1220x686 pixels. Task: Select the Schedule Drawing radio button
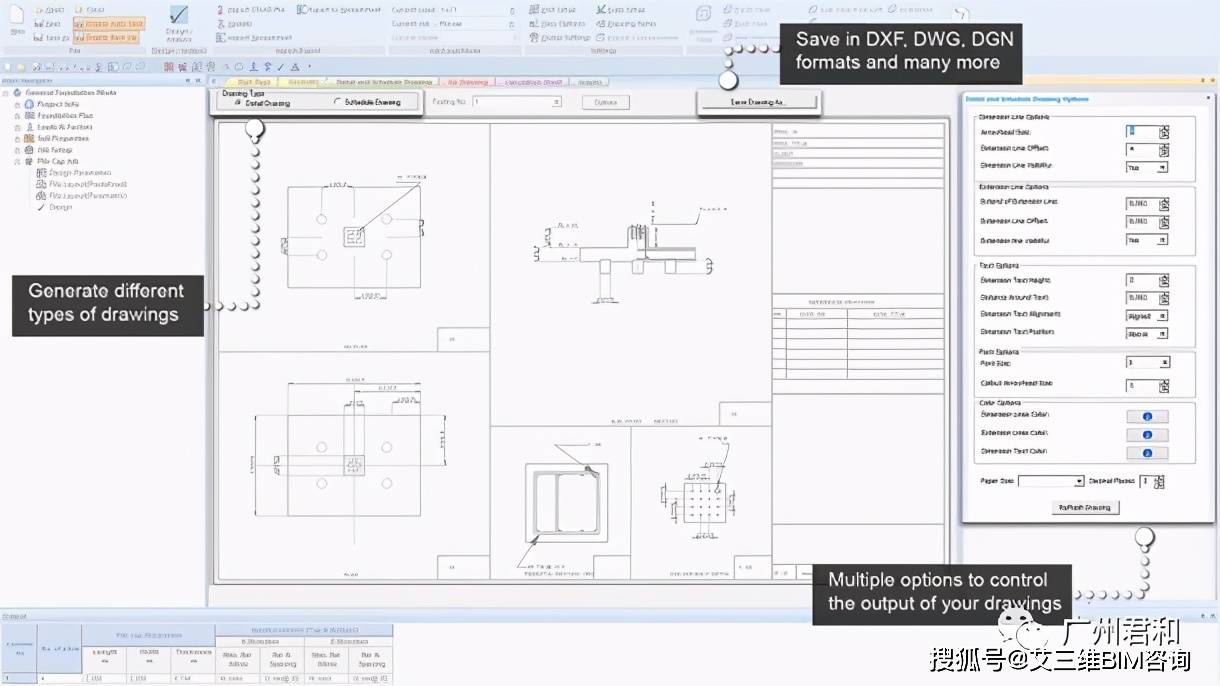click(336, 102)
